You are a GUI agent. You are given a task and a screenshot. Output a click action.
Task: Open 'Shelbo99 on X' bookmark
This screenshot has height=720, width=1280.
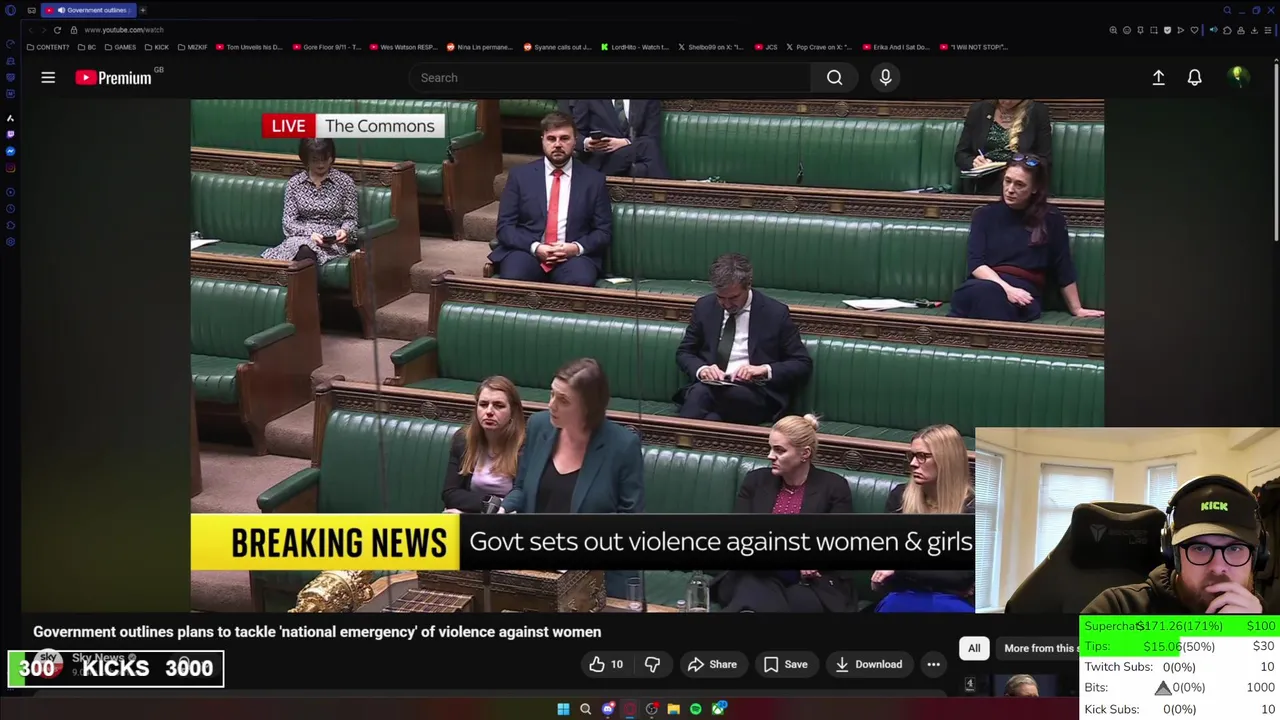tap(711, 47)
